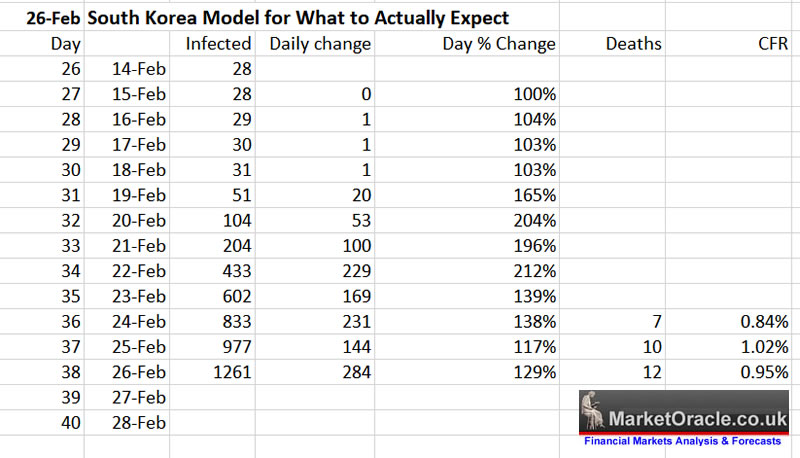800x458 pixels.
Task: Click the deaths cell showing 12
Action: click(651, 372)
